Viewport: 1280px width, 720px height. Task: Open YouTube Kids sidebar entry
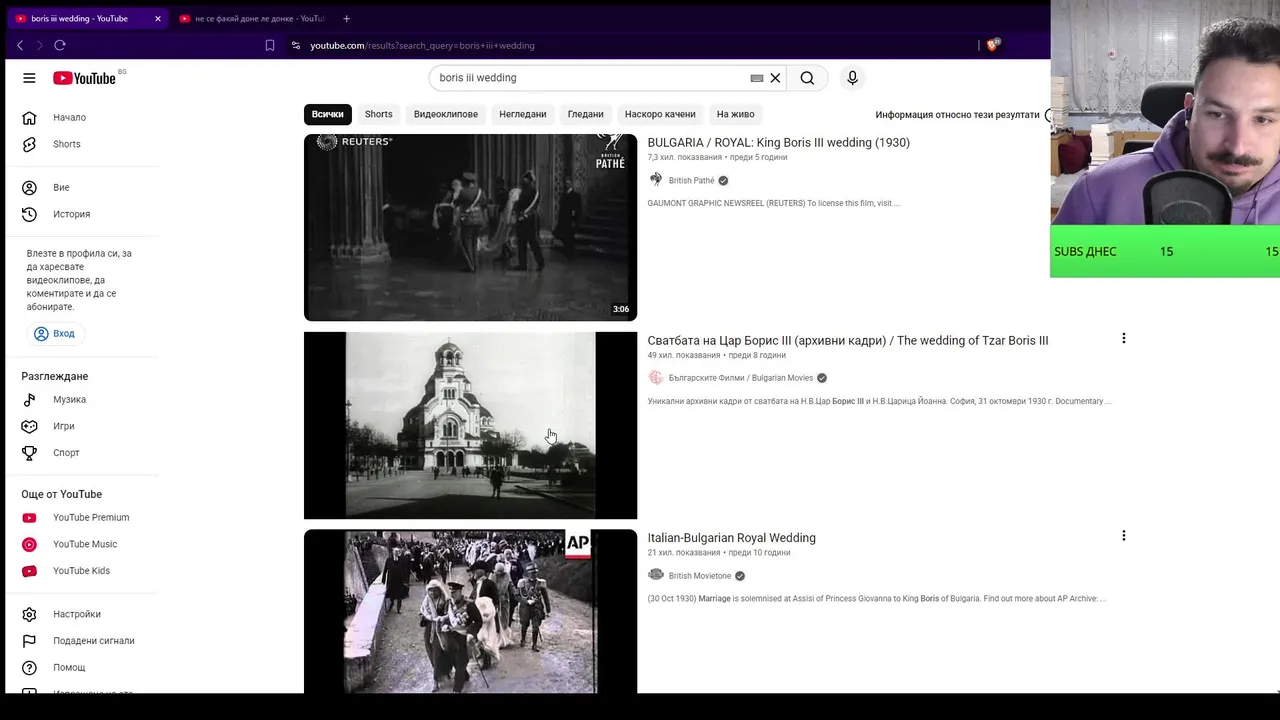pos(82,571)
